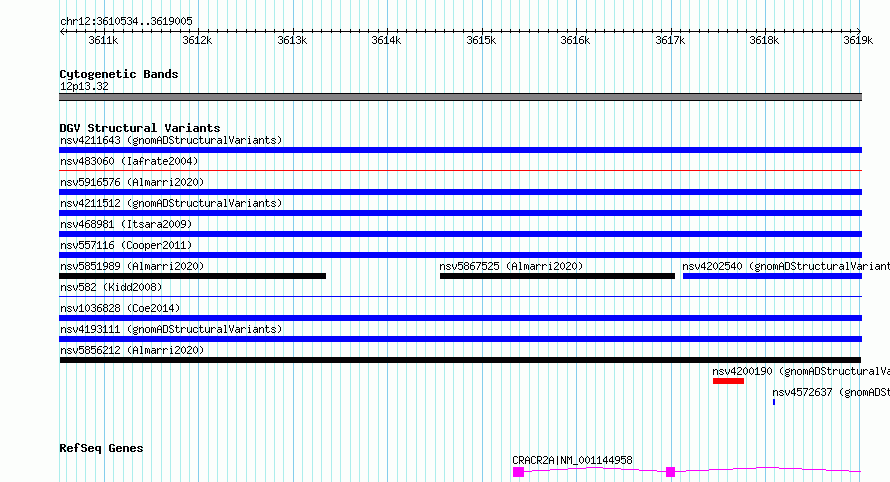
Task: Click the 3618k ruler tick label
Action: pos(764,40)
